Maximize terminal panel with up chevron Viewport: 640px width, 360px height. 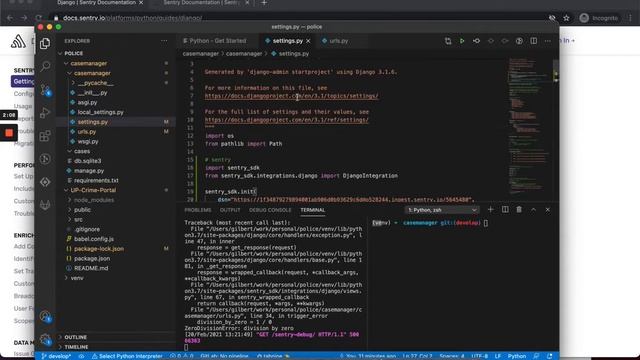pyautogui.click(x=533, y=209)
